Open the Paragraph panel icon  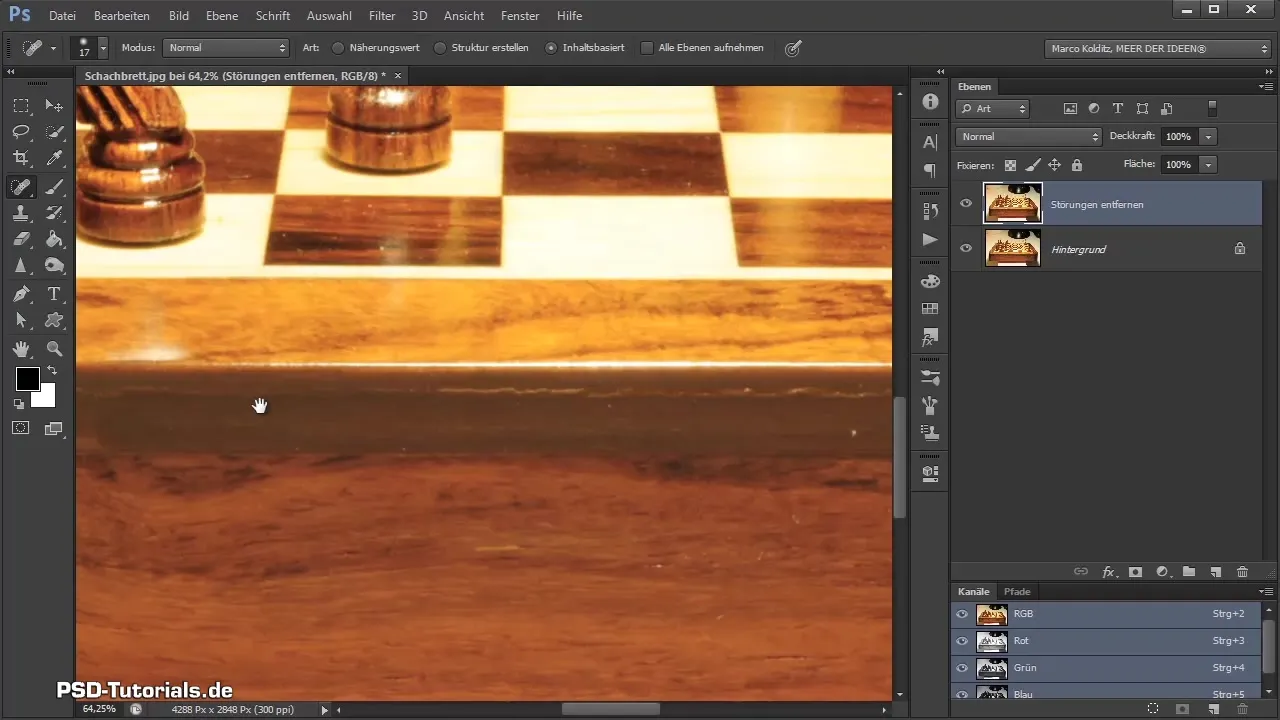[x=930, y=170]
